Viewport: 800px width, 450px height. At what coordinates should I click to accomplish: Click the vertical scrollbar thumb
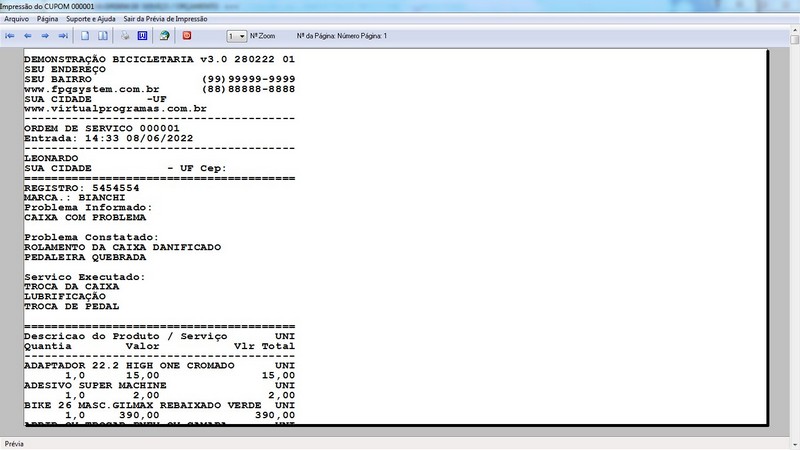[x=794, y=40]
